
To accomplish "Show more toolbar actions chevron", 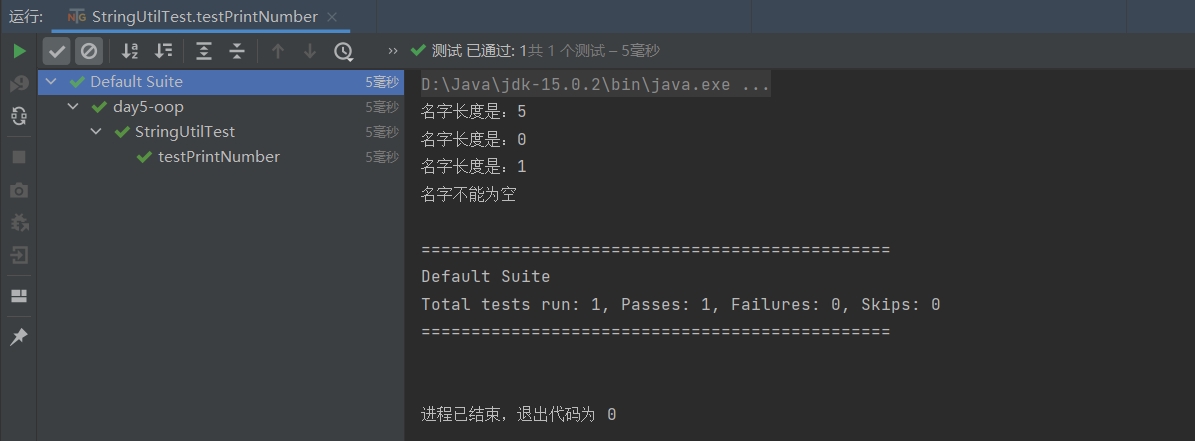I will [x=393, y=51].
